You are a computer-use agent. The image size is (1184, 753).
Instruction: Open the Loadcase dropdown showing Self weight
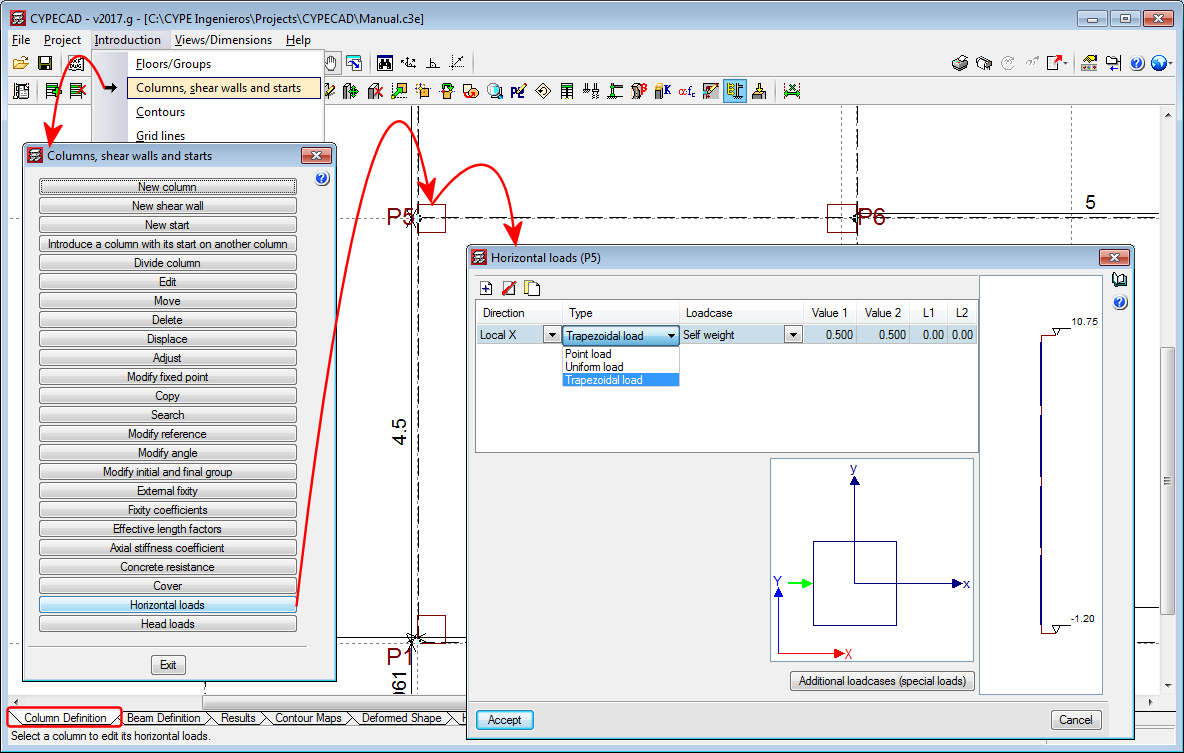click(x=793, y=336)
